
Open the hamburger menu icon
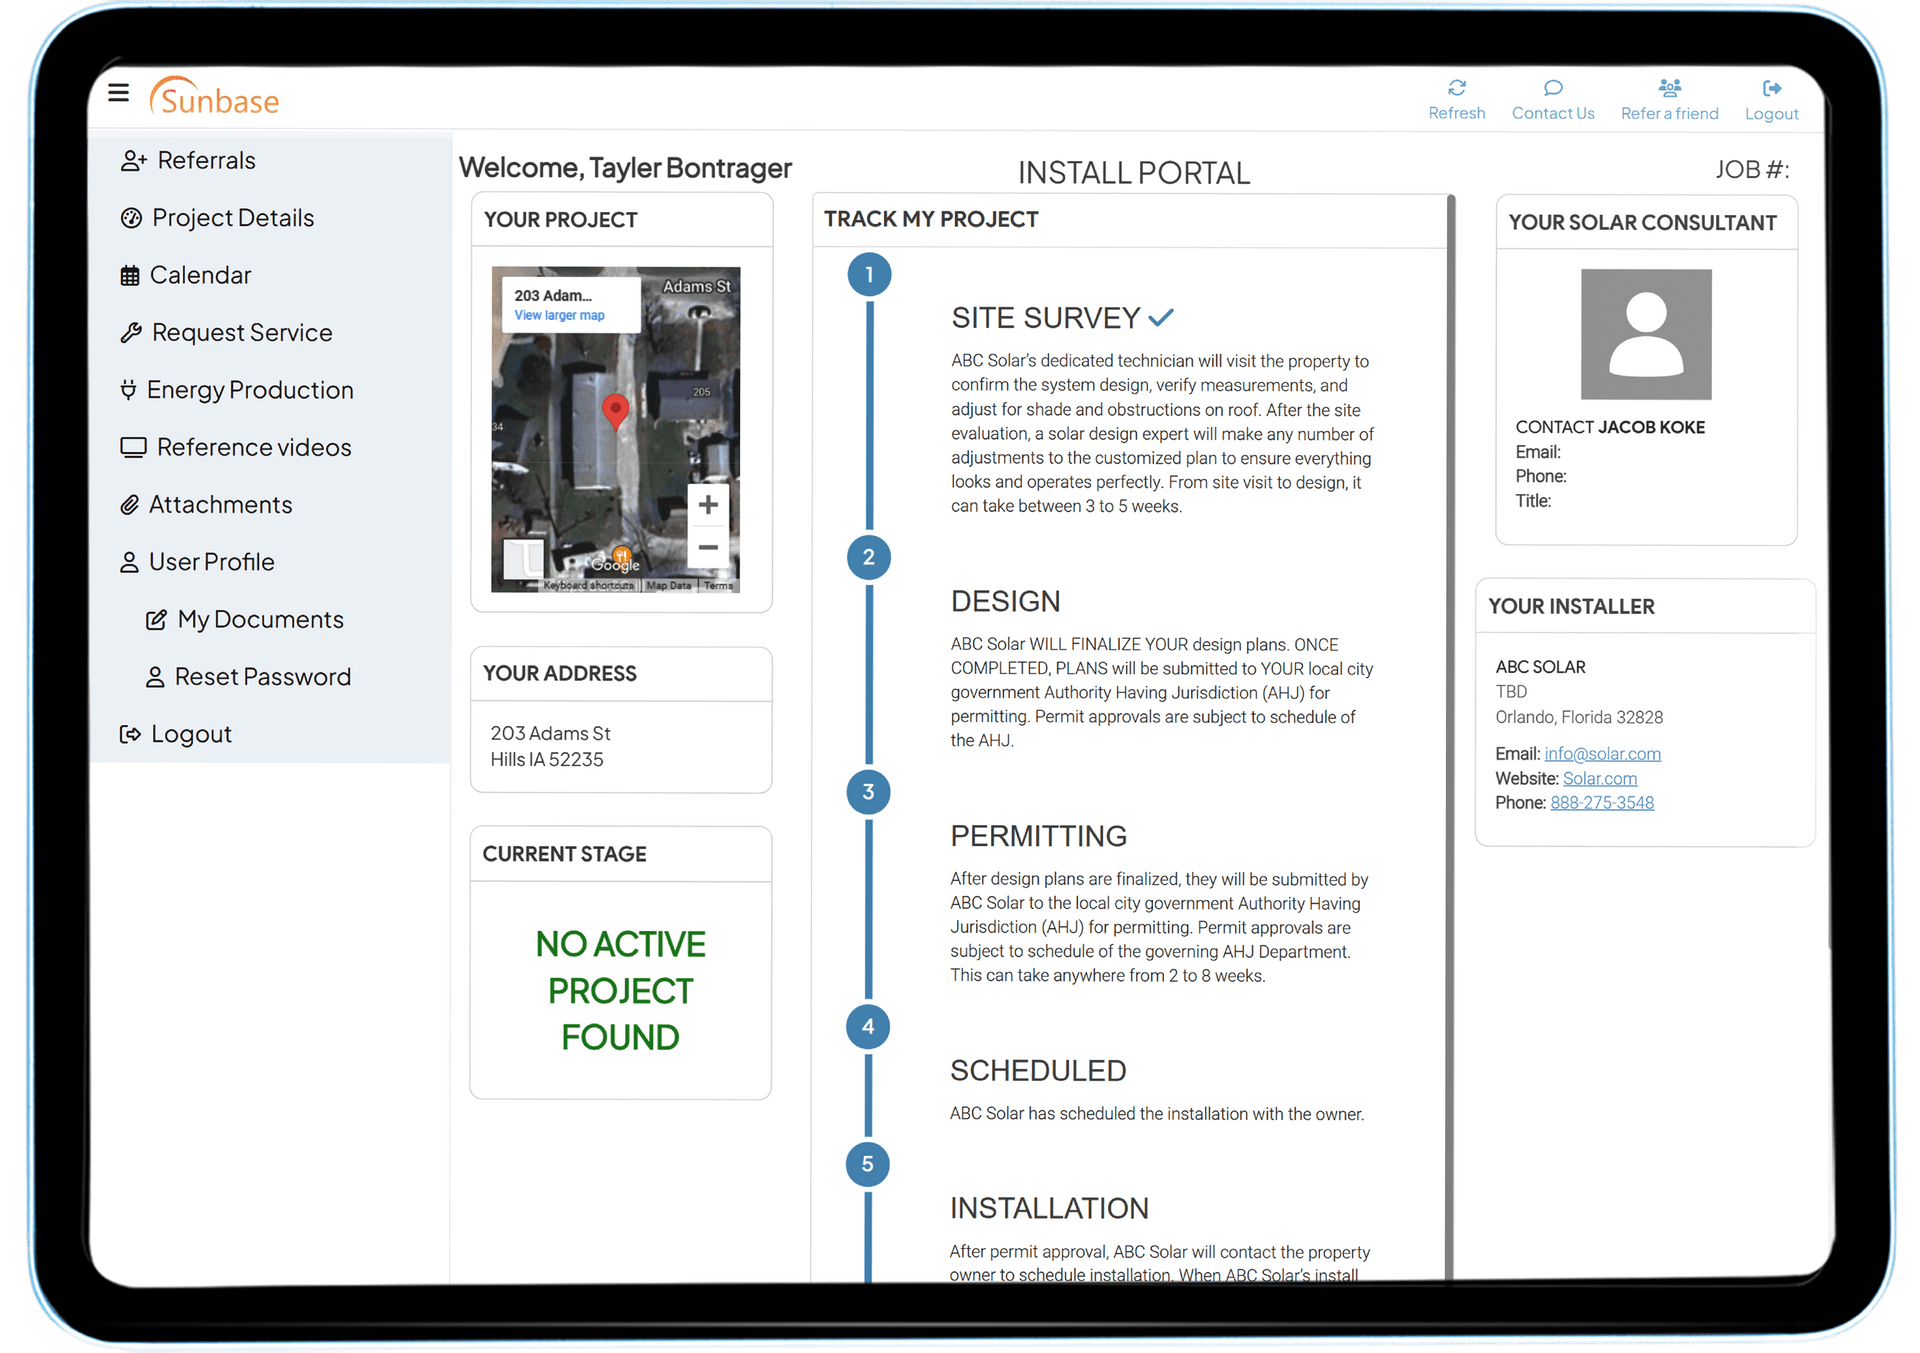point(118,93)
